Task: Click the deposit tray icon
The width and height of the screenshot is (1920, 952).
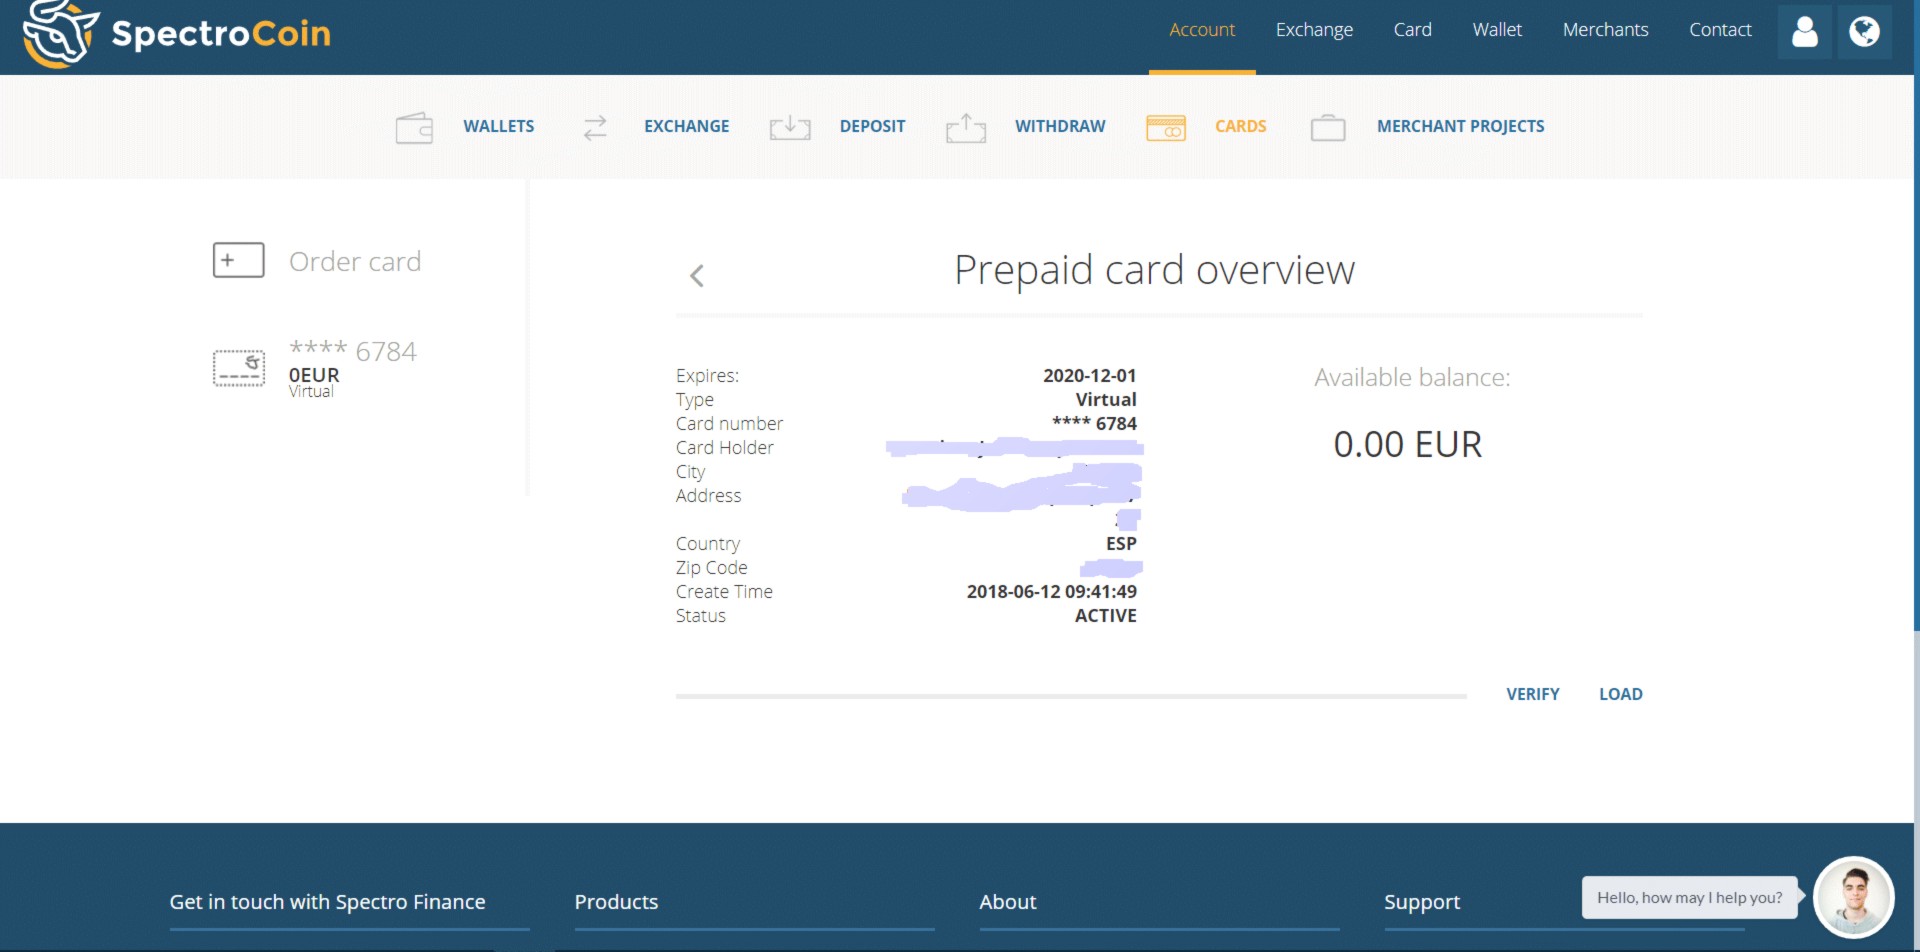Action: [x=789, y=128]
